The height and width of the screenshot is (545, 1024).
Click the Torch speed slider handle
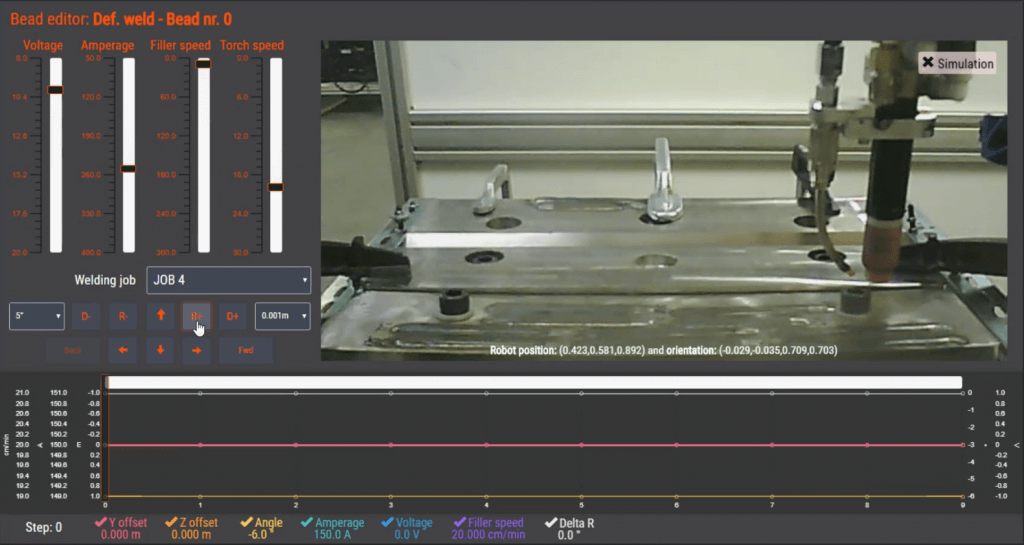[276, 187]
